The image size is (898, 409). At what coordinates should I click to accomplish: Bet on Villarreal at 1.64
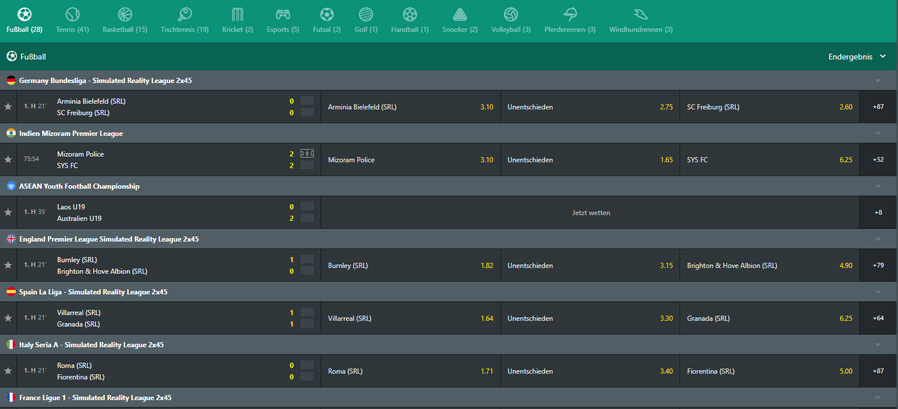(x=411, y=318)
